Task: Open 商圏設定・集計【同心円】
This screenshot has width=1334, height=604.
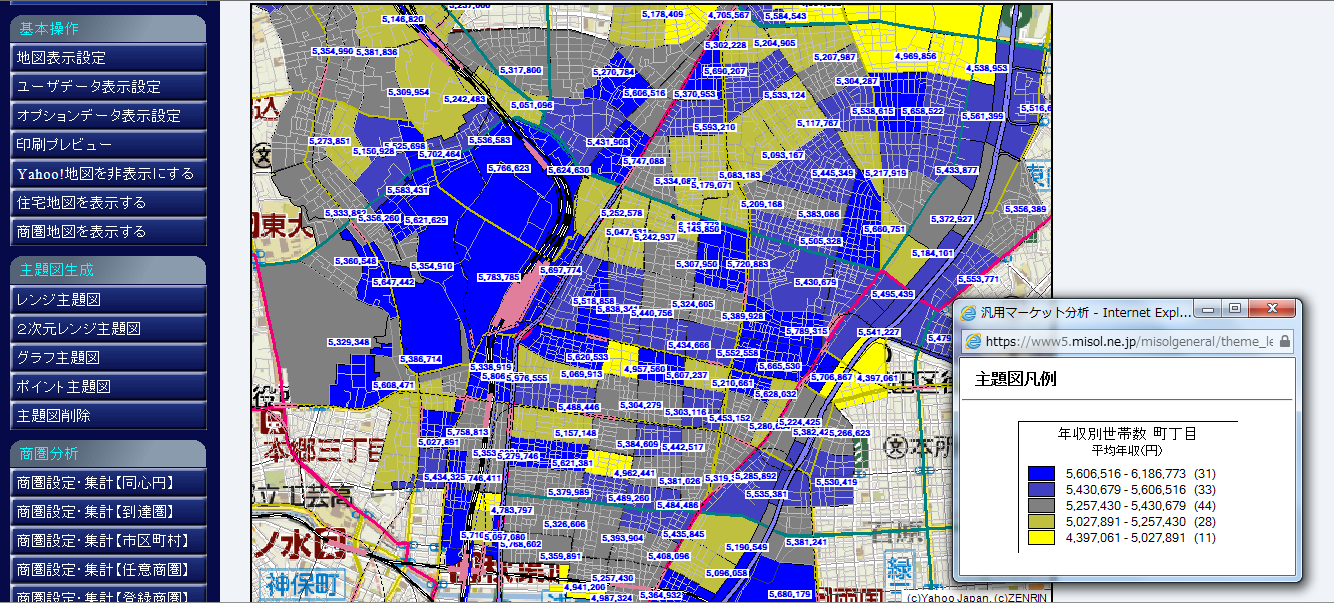Action: 108,483
